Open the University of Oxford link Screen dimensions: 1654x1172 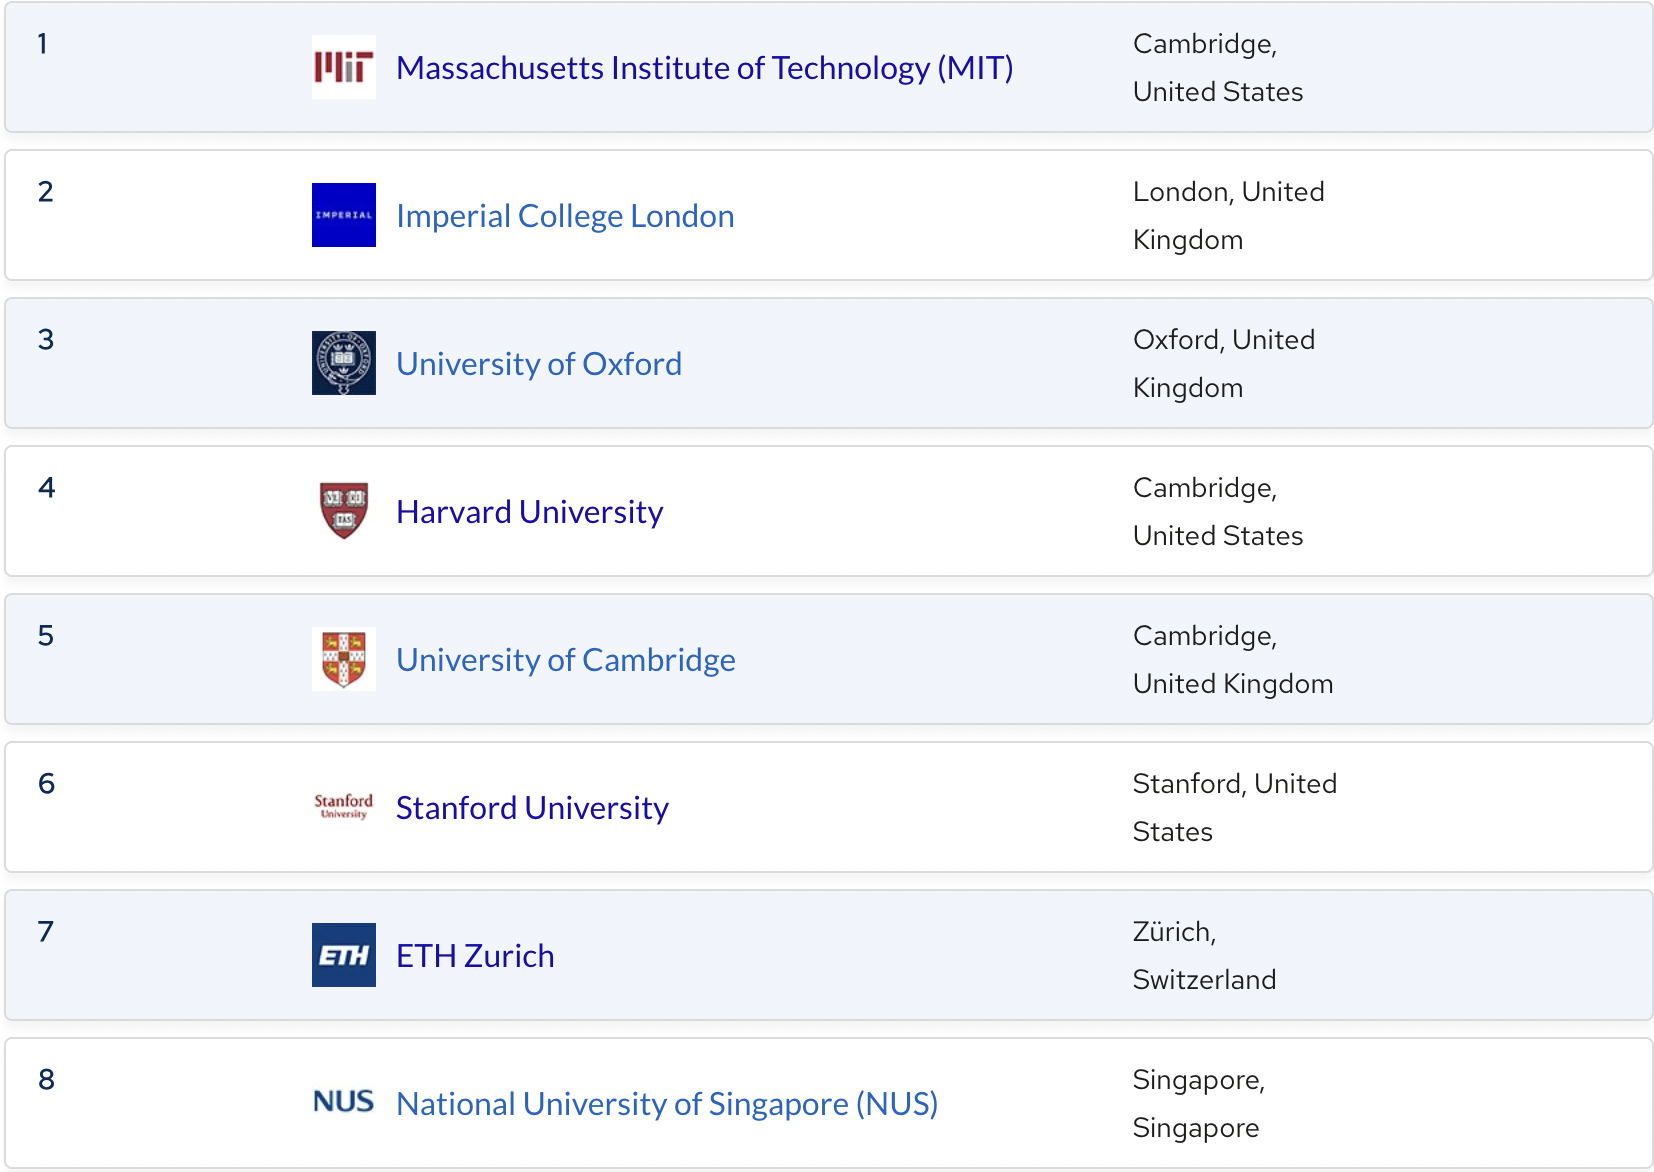(539, 364)
